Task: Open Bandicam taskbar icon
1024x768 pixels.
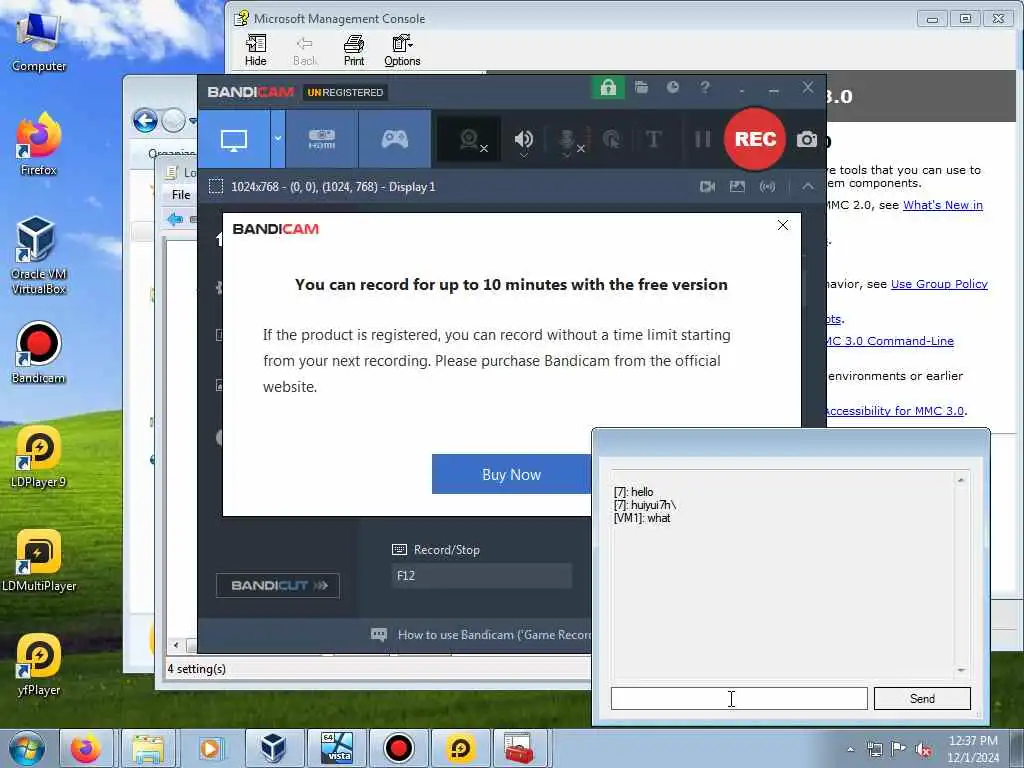Action: [398, 748]
